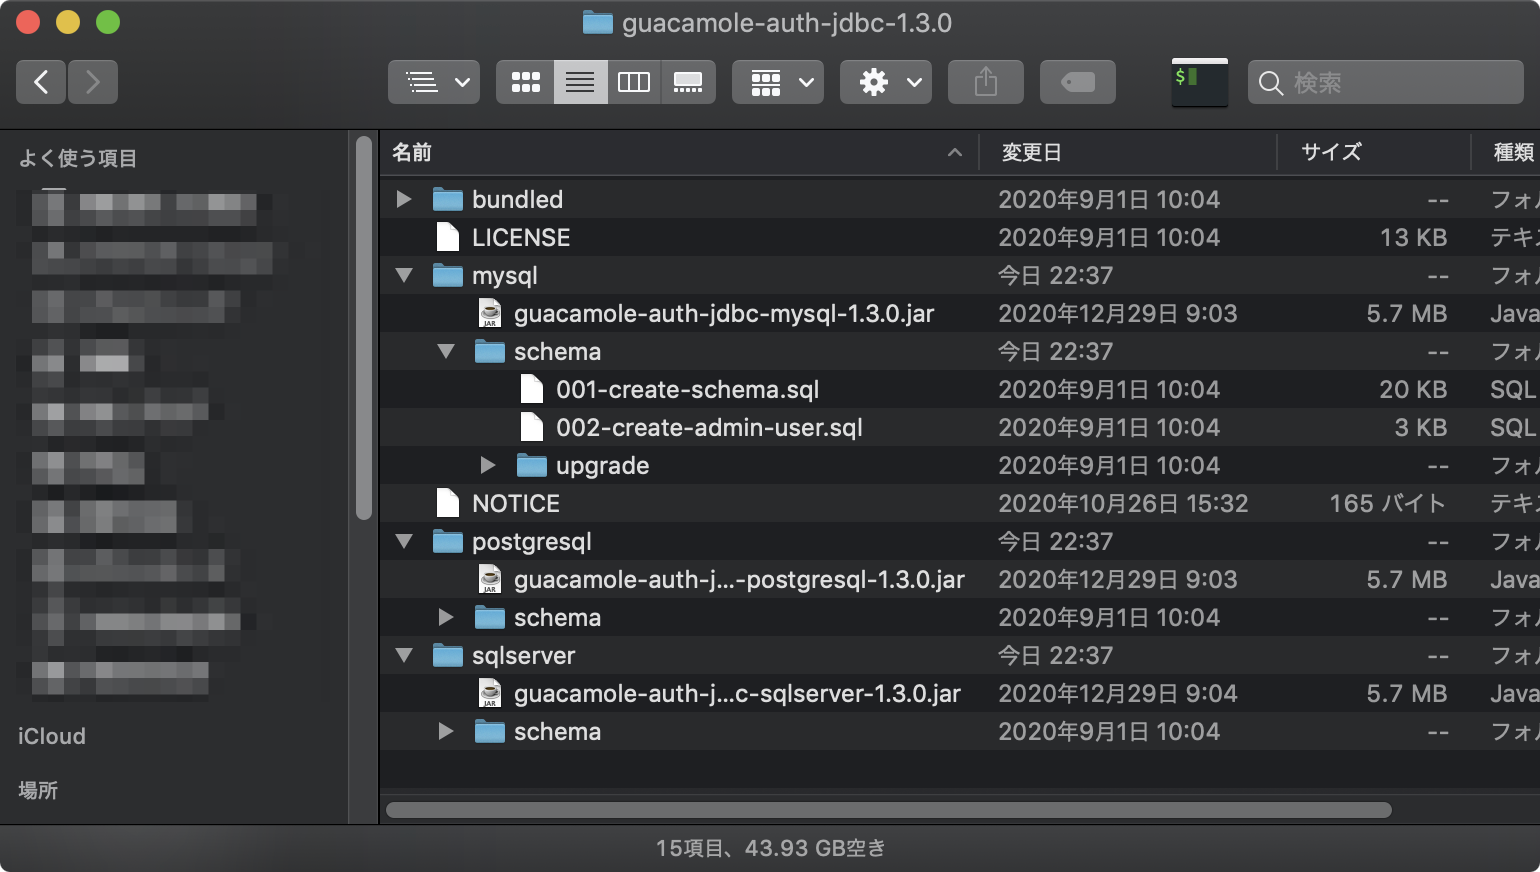Select the upgrade folder icon
This screenshot has height=872, width=1540.
531,465
